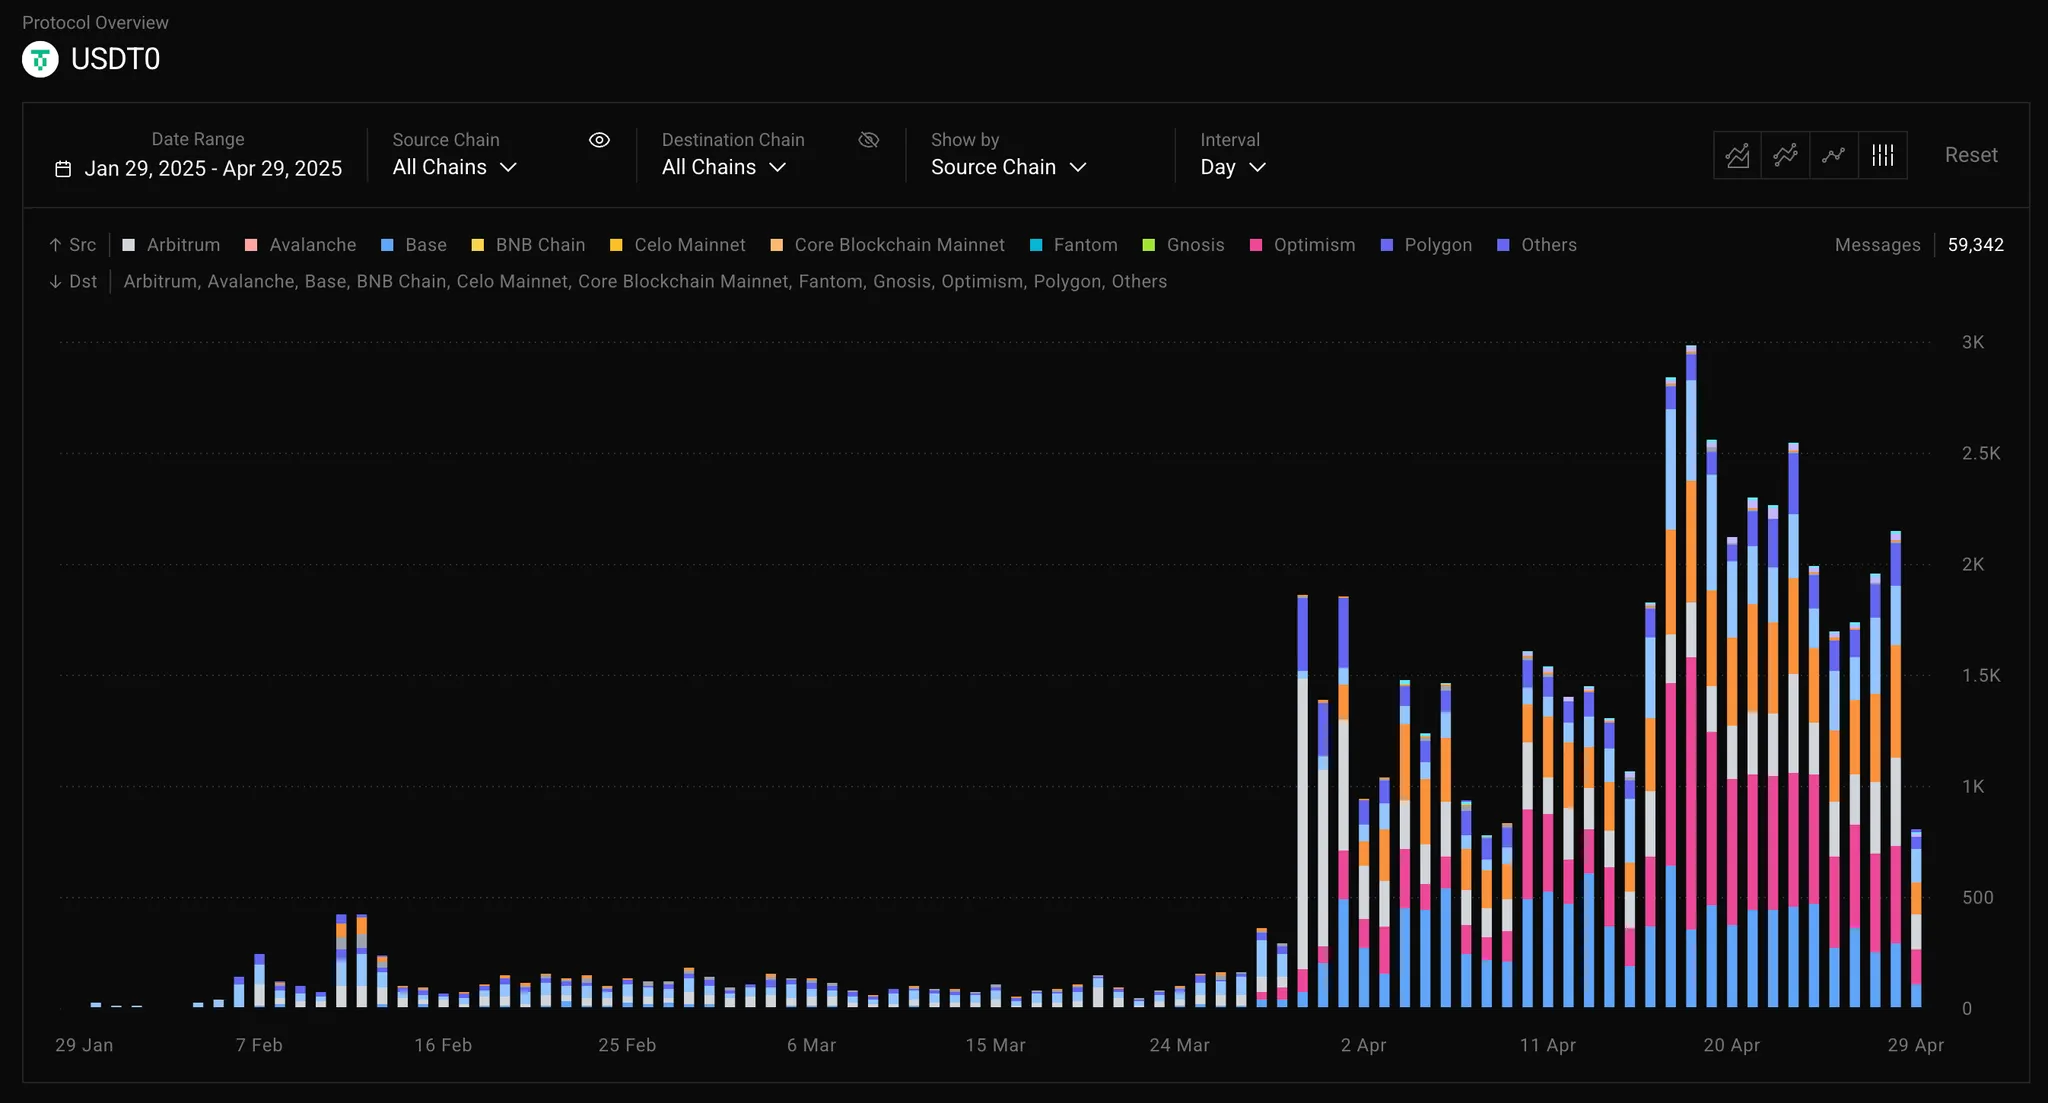2048x1103 pixels.
Task: Open the calendar icon for date range
Action: pos(63,169)
